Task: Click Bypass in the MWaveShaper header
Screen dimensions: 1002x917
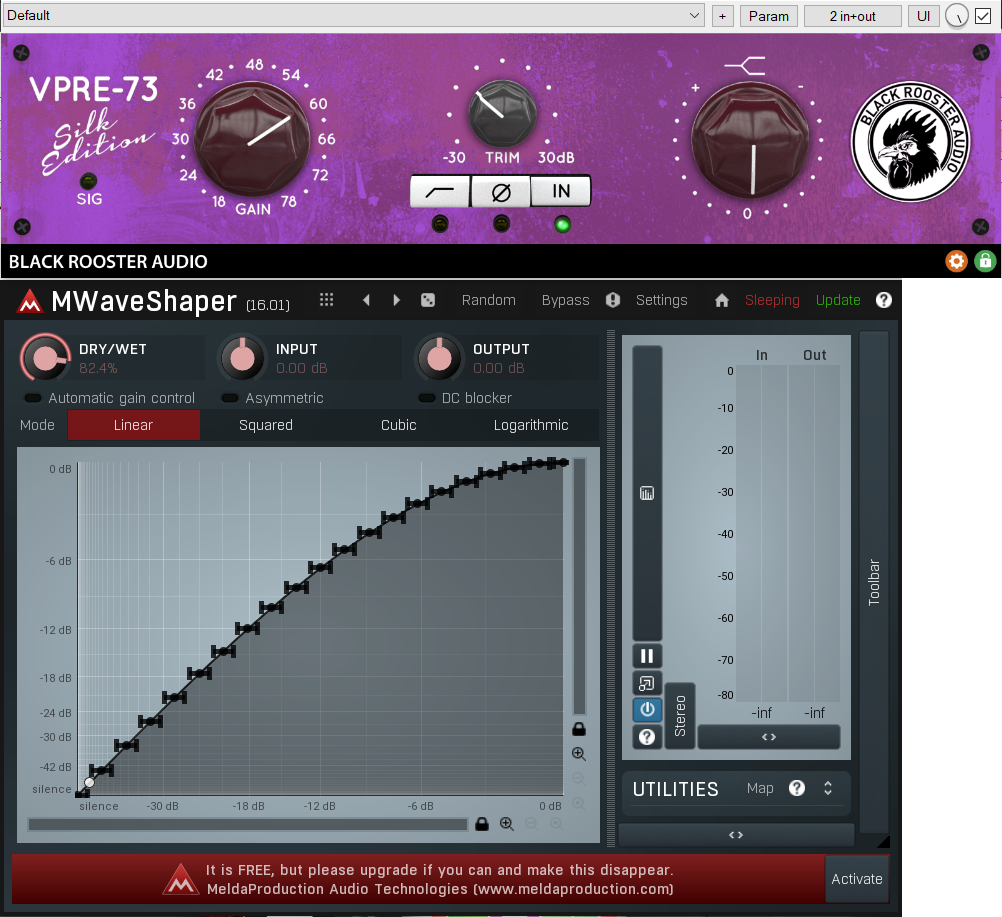Action: pos(566,300)
